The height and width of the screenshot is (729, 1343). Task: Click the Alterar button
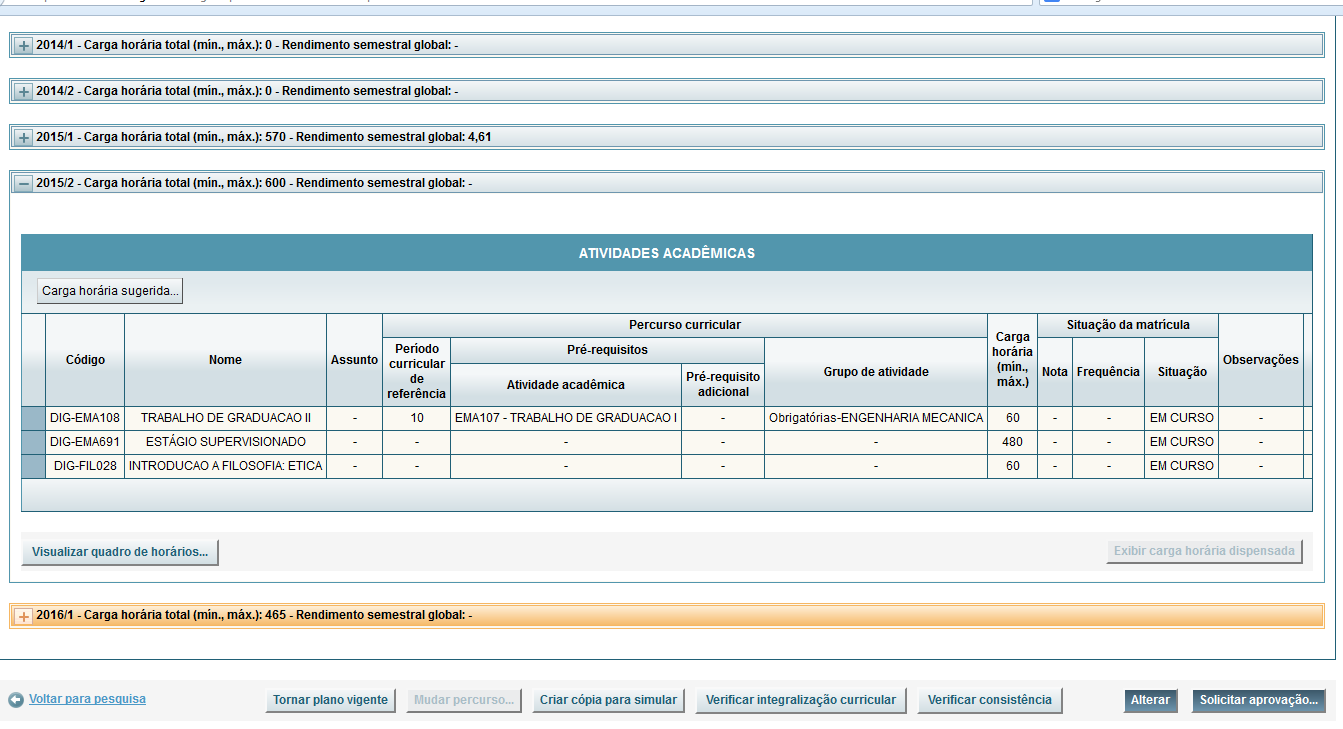(x=1150, y=700)
